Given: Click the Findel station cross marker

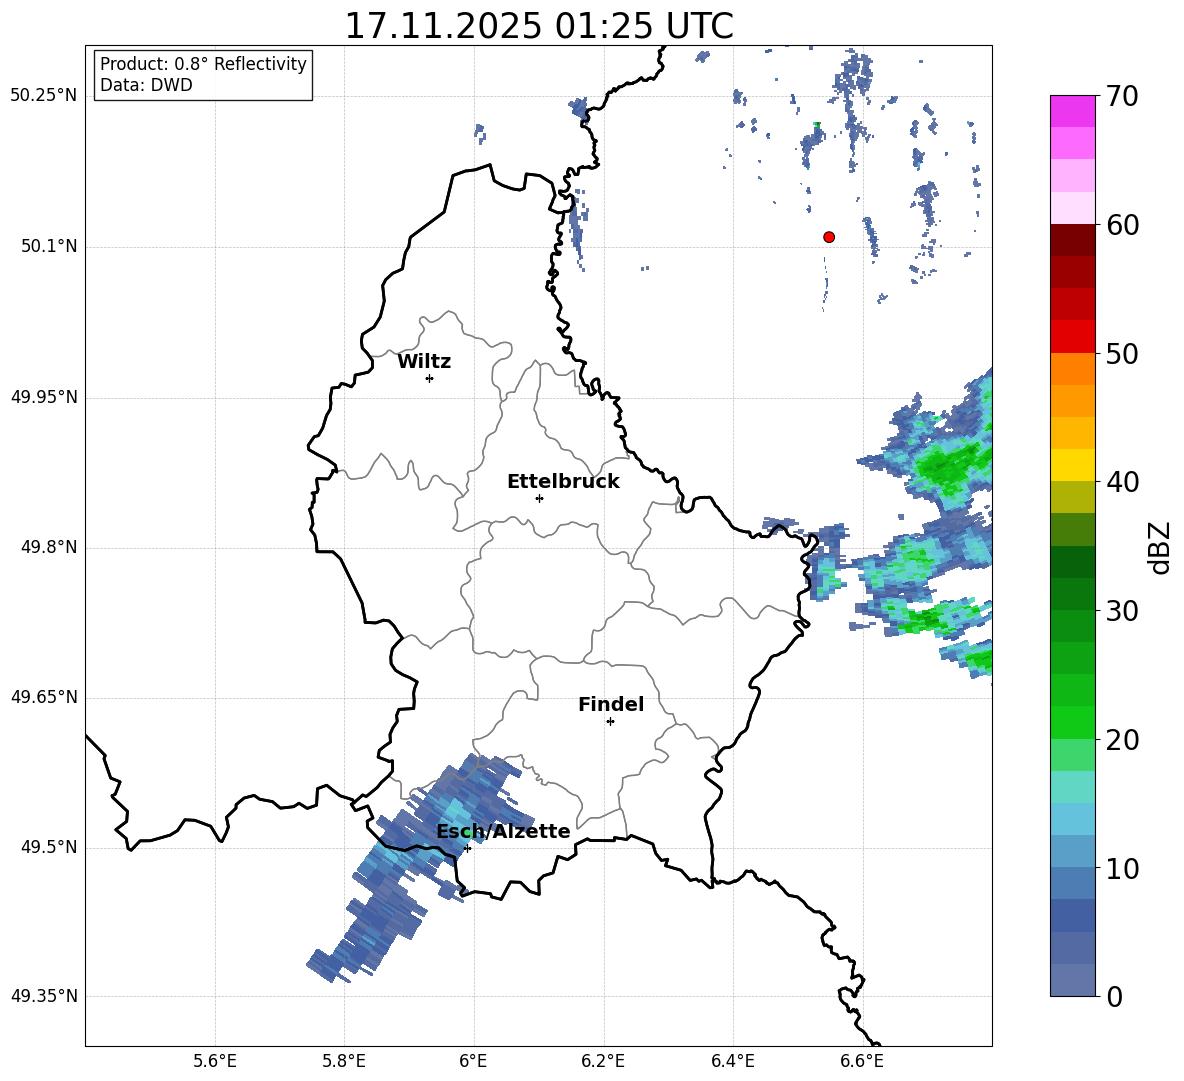Looking at the screenshot, I should pos(610,722).
